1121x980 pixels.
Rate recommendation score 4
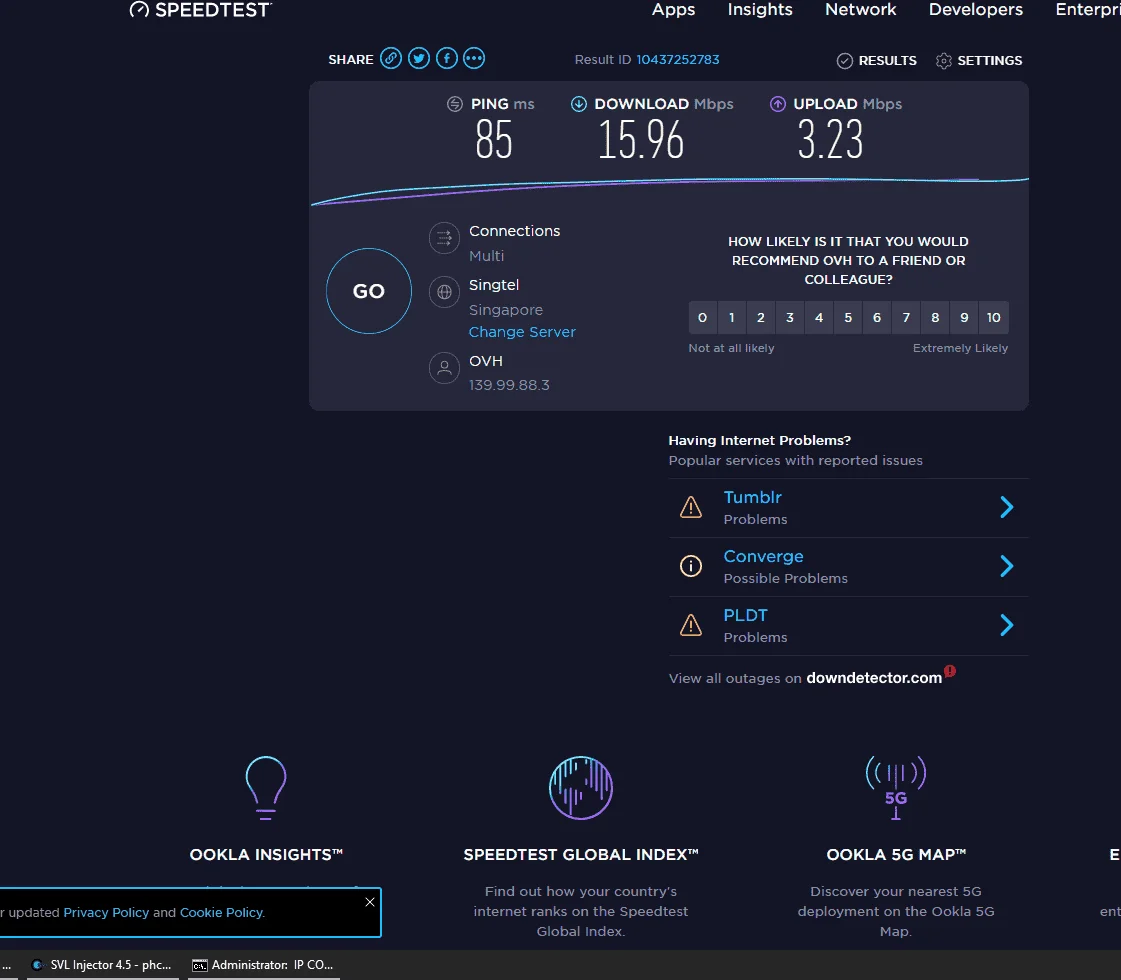tap(819, 317)
